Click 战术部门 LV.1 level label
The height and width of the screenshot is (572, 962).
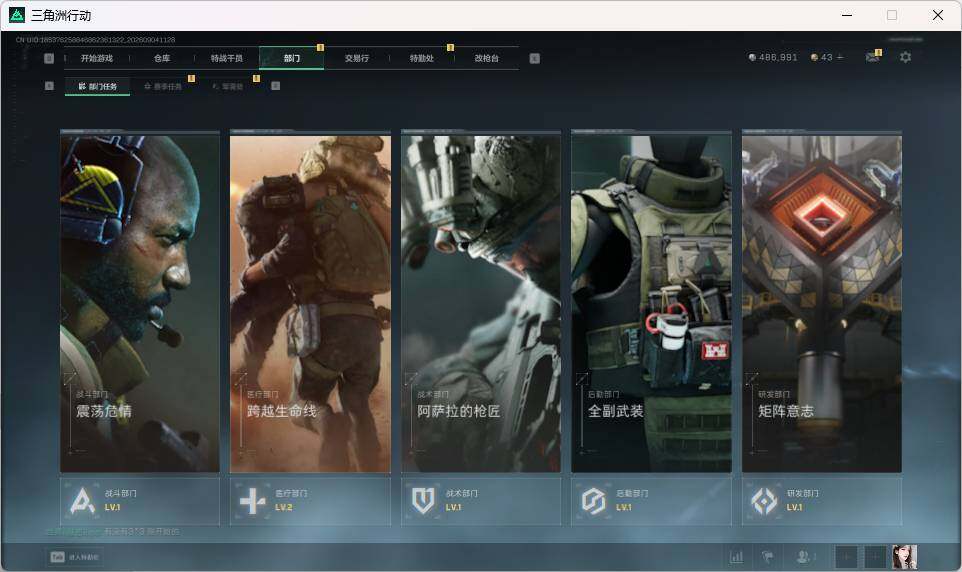(x=453, y=508)
